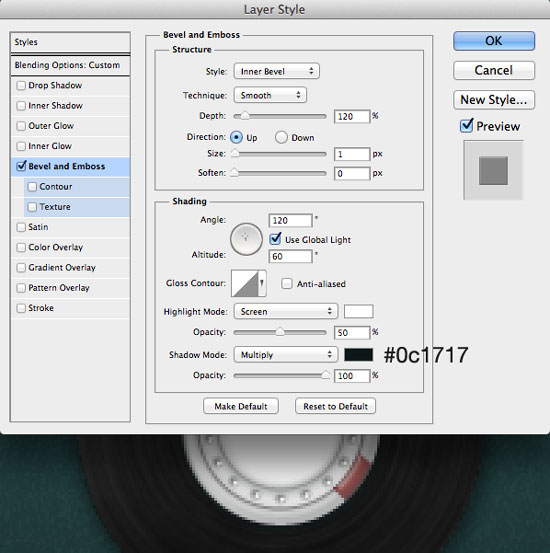Open the Style dropdown showing Inner Bevel
The width and height of the screenshot is (550, 553).
click(x=277, y=71)
